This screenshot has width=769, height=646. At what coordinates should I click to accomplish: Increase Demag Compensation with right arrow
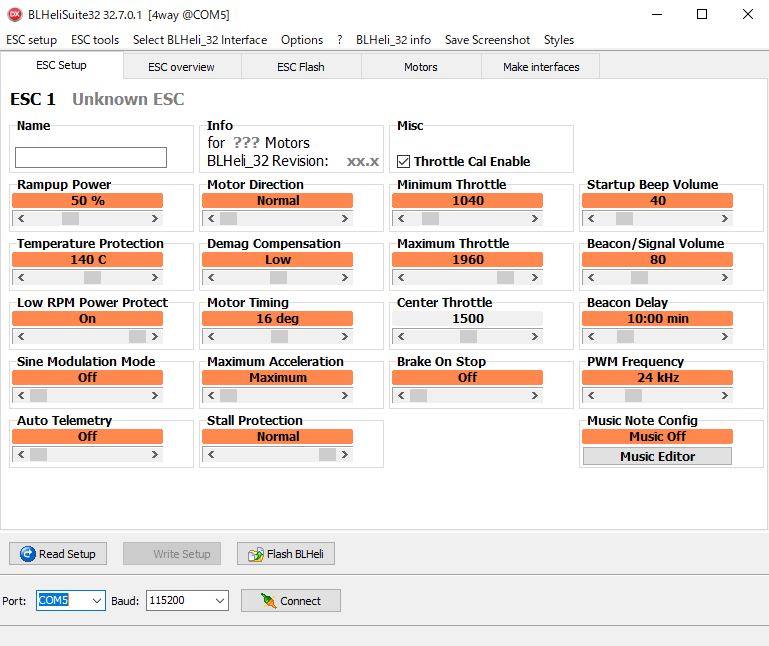[345, 277]
